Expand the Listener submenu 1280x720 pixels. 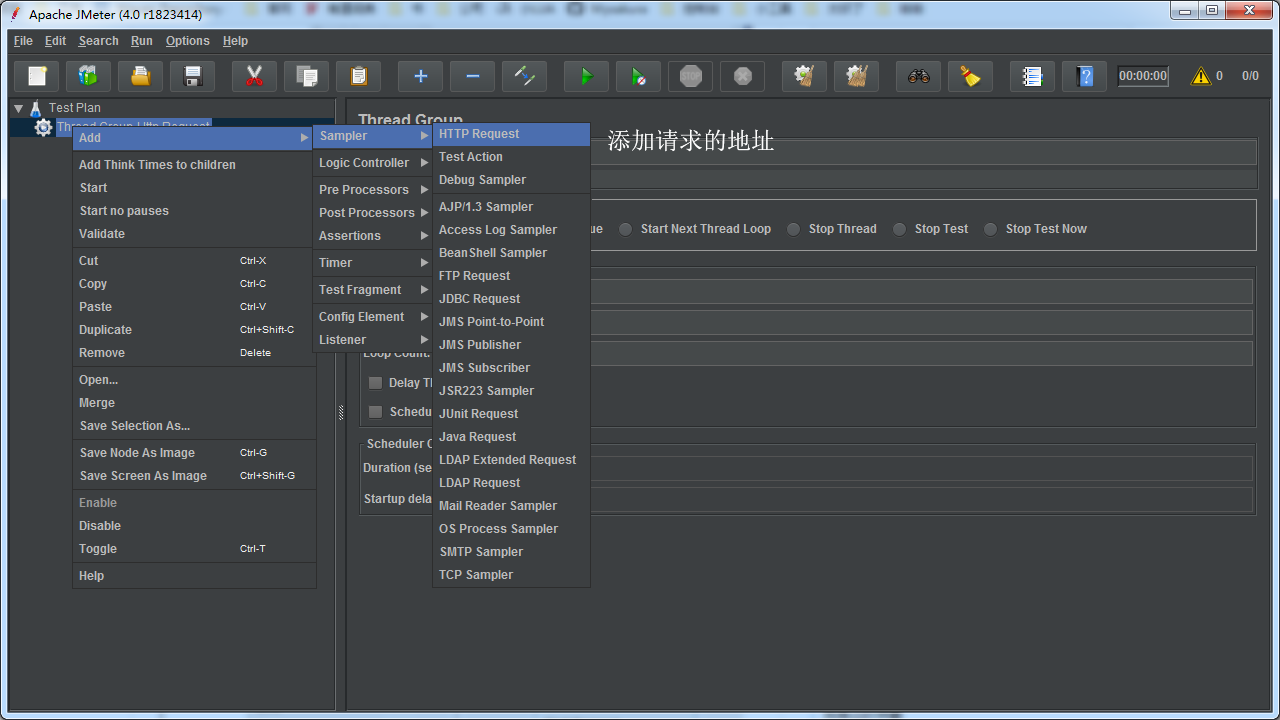[x=373, y=340]
